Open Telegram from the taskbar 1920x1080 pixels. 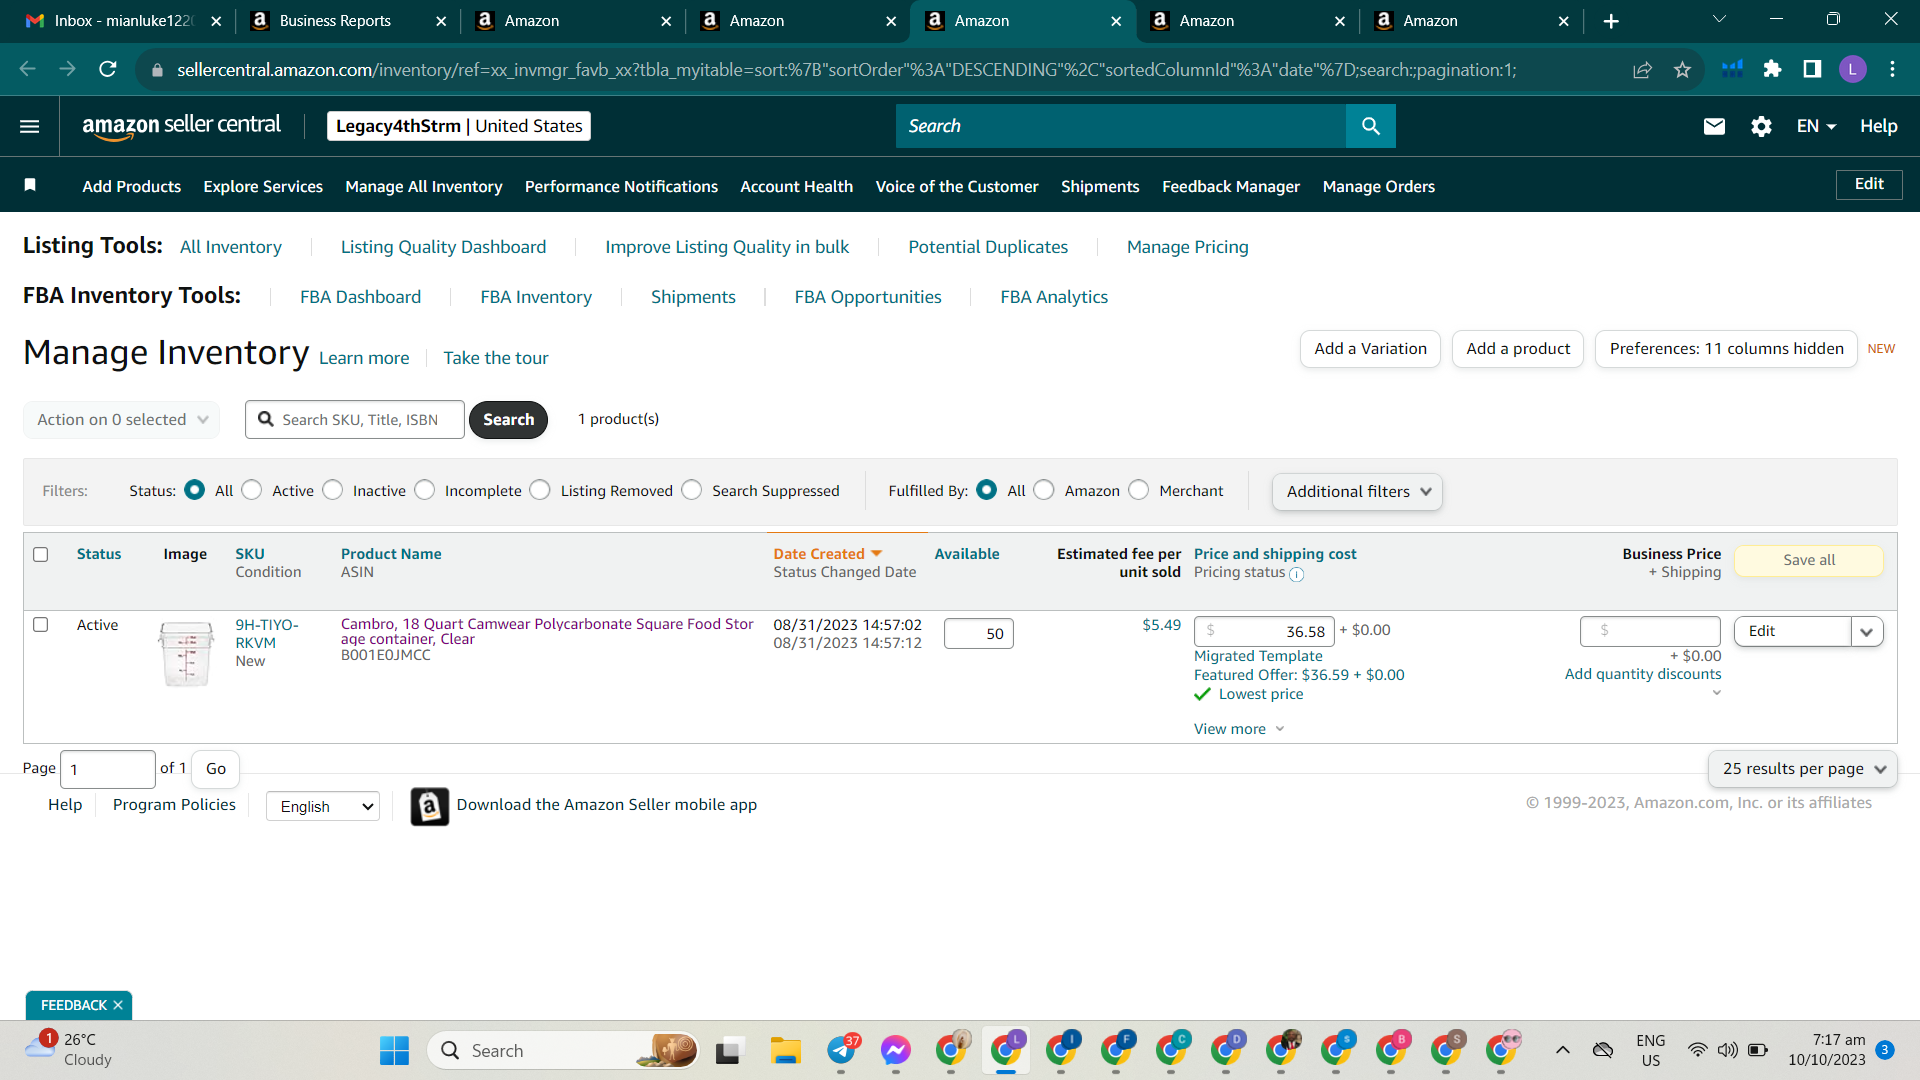tap(841, 1050)
